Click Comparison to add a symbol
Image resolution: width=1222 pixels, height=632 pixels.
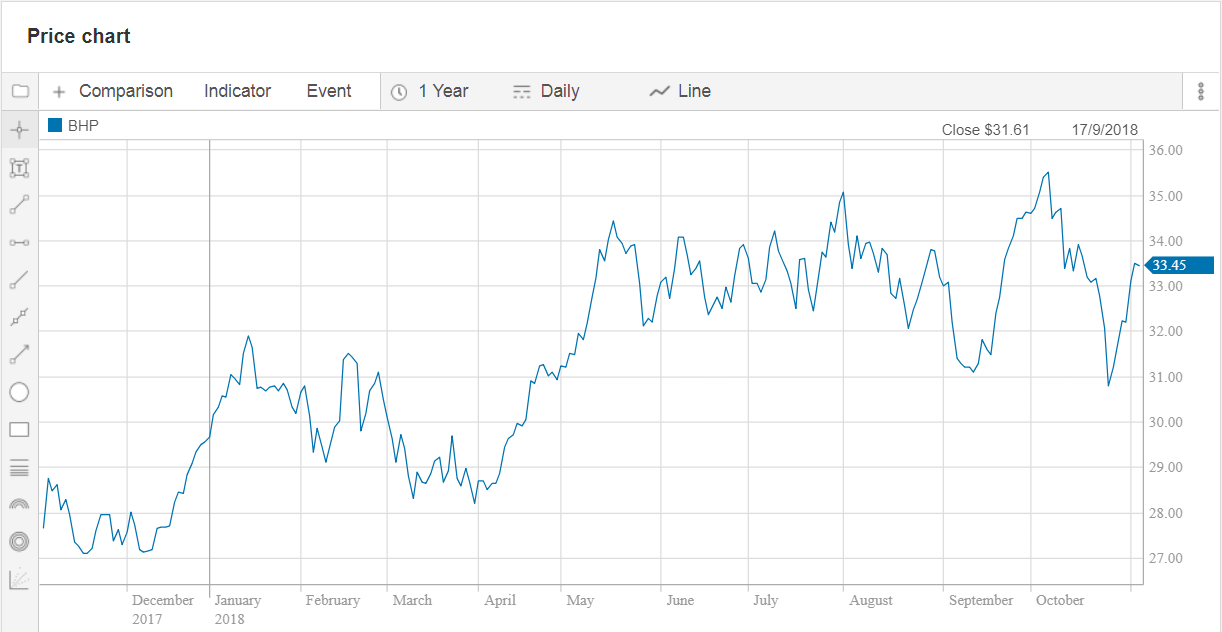pos(113,91)
